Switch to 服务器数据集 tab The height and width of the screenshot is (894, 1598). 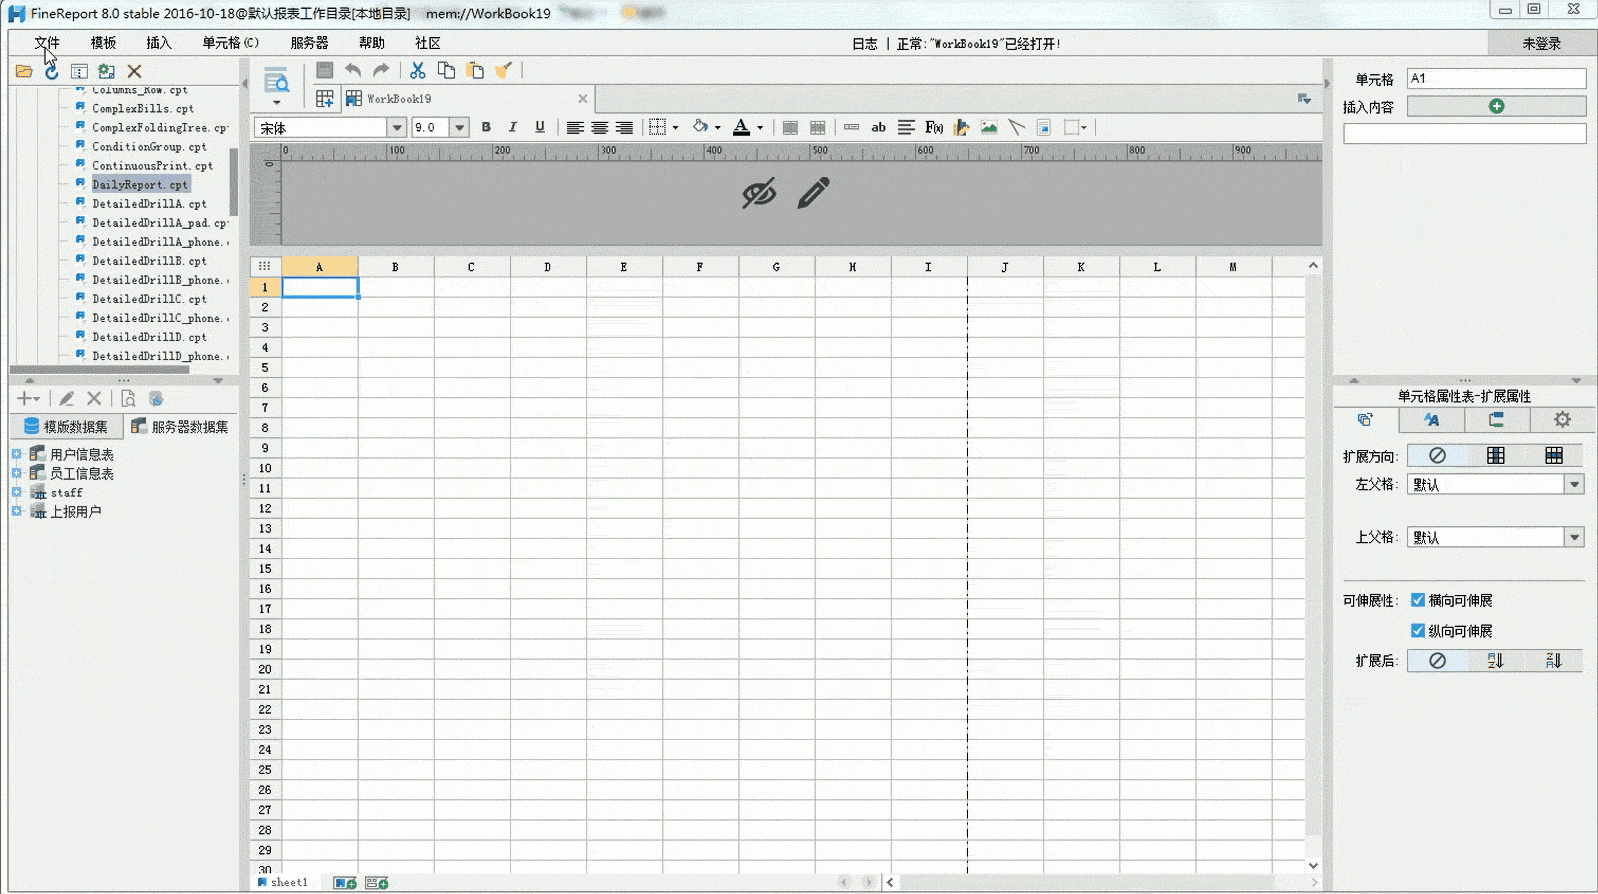[x=180, y=427]
